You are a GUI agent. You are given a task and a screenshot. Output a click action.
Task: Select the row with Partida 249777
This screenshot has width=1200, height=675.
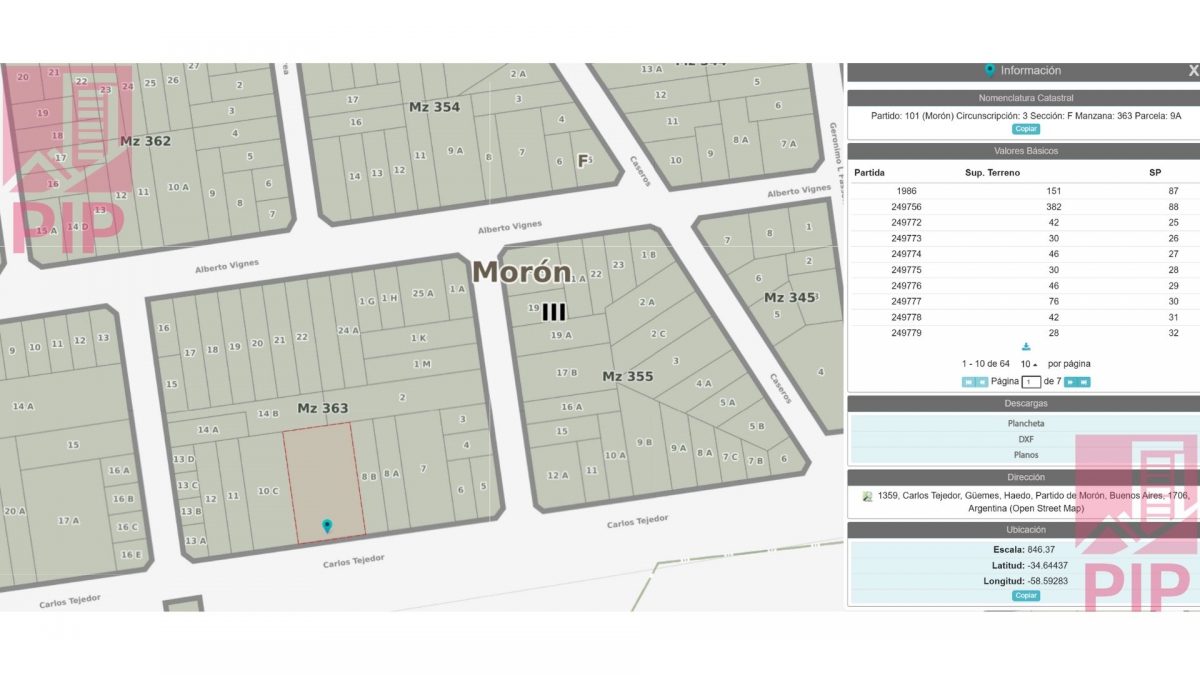click(1024, 301)
